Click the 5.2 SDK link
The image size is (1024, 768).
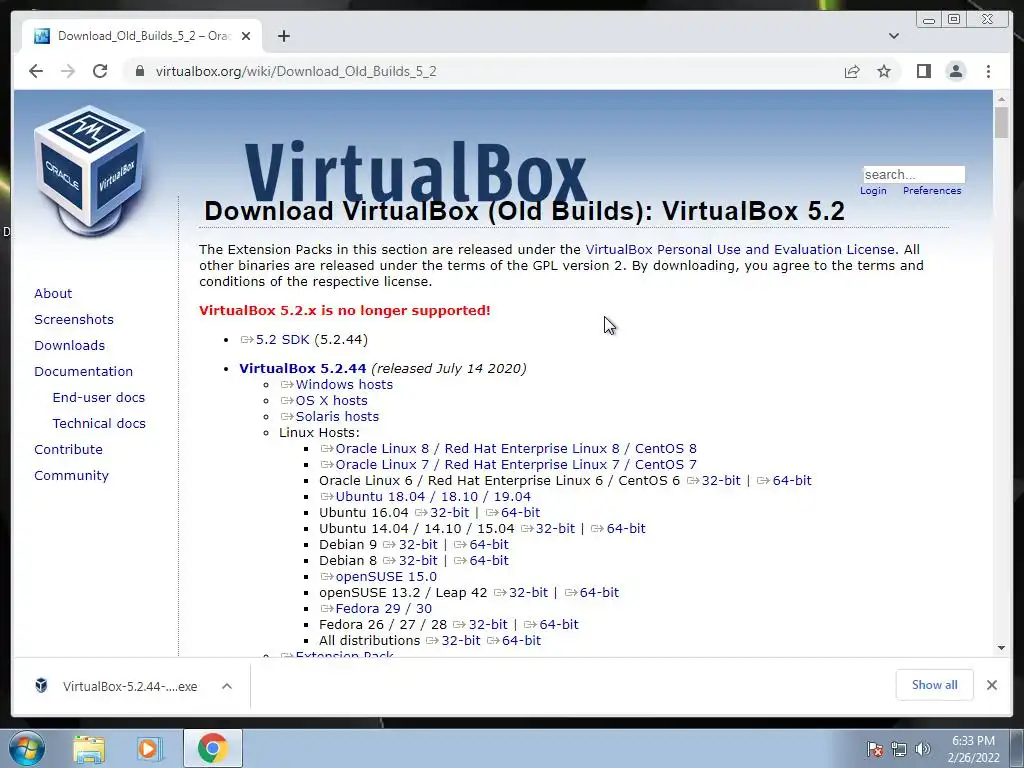[x=282, y=340]
